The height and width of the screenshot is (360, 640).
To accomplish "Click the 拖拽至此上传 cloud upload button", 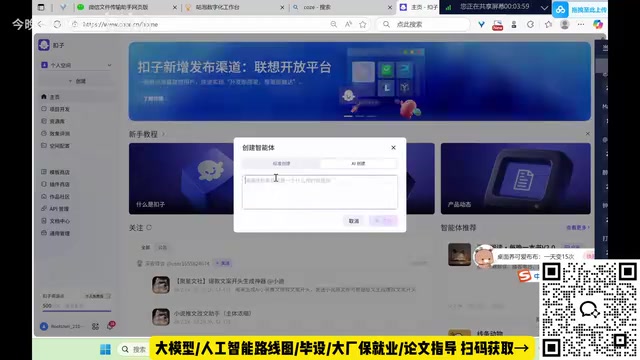I will point(580,9).
